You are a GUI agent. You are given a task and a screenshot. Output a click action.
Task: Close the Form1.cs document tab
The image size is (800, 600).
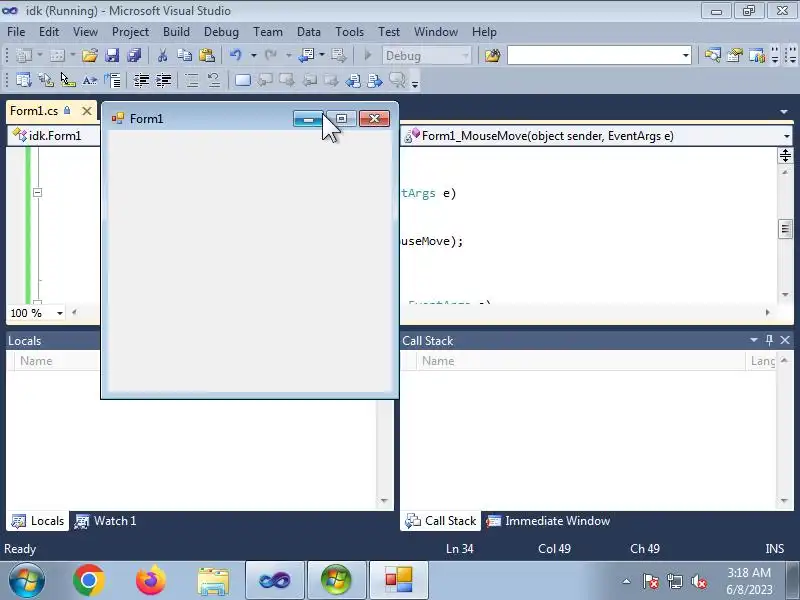[87, 111]
